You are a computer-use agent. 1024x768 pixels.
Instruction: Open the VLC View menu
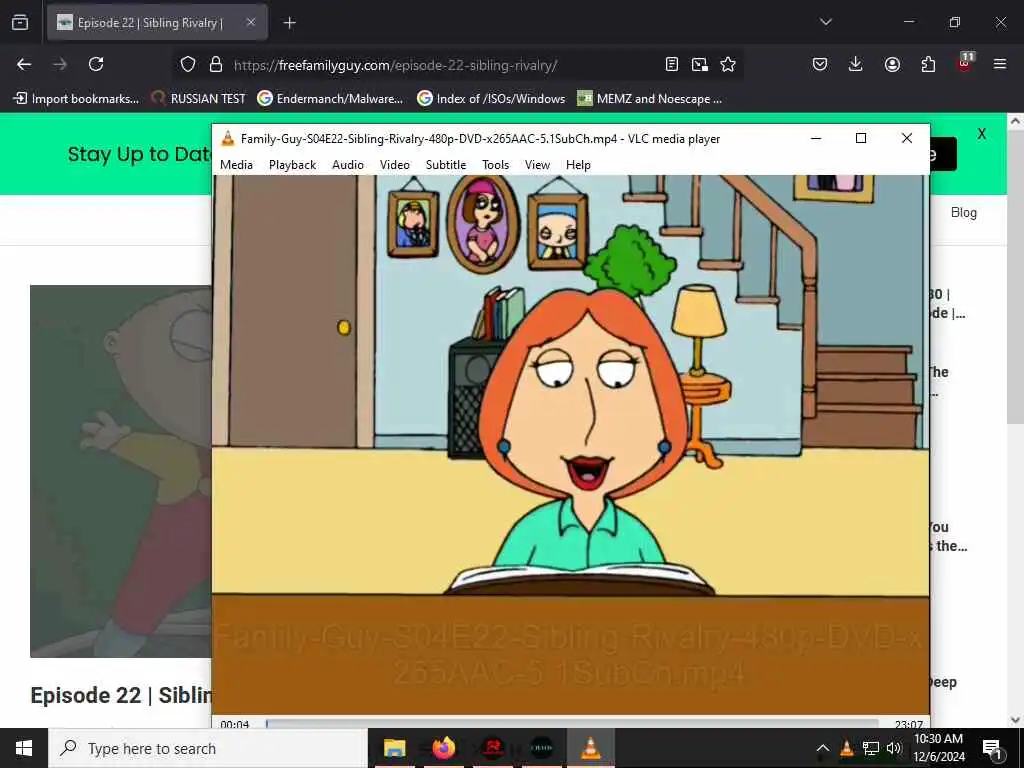pyautogui.click(x=537, y=165)
